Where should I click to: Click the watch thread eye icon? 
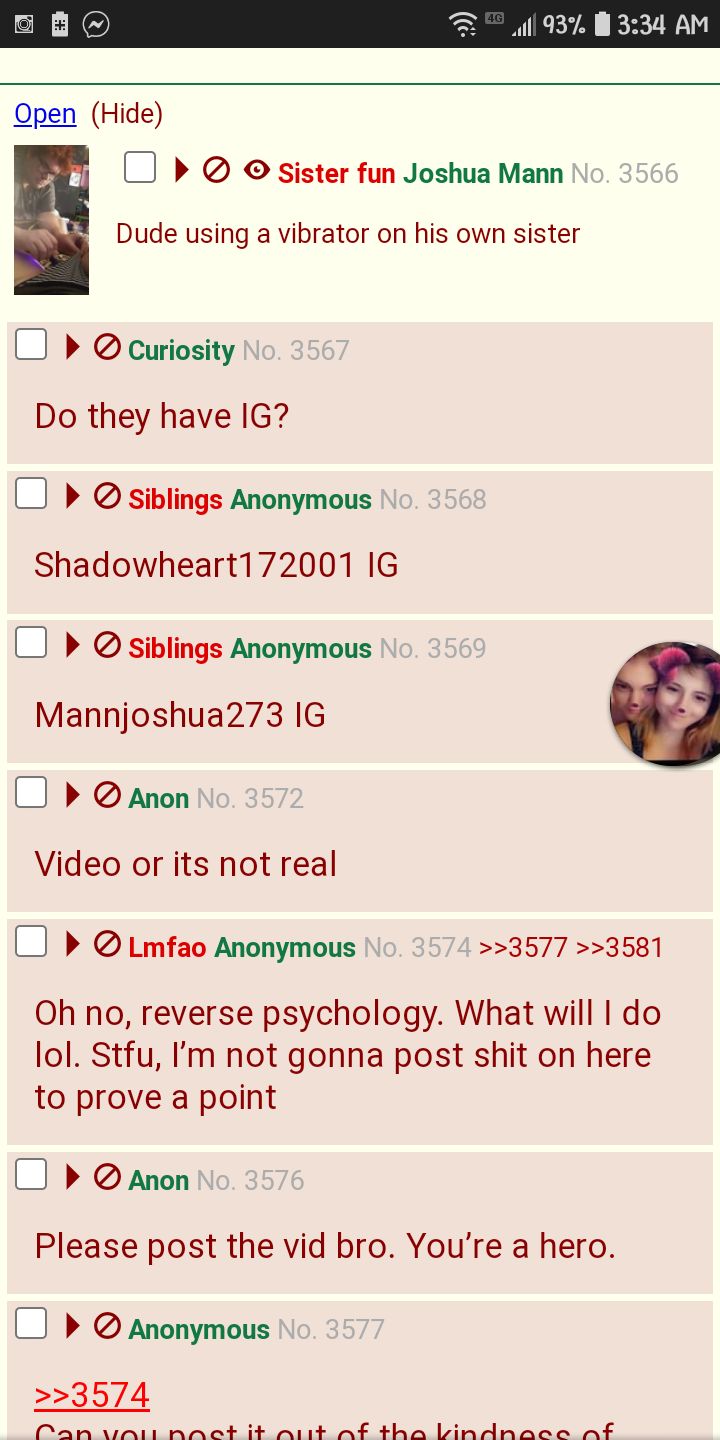[257, 171]
